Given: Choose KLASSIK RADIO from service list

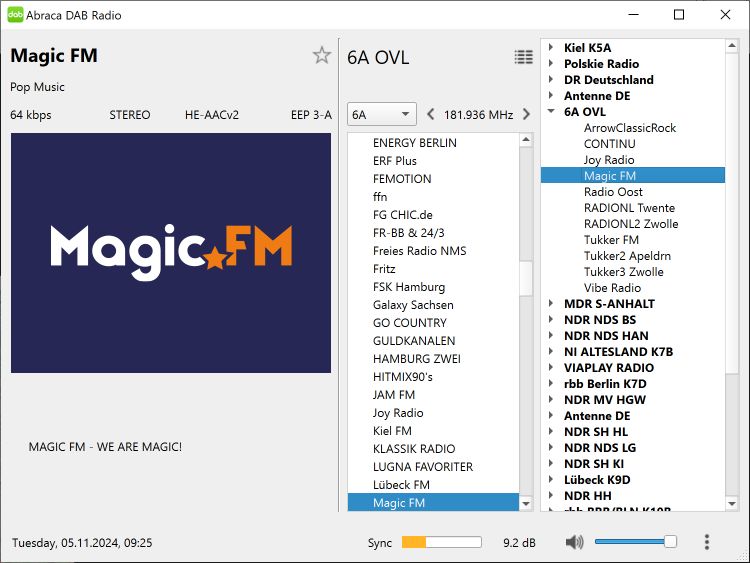Looking at the screenshot, I should 413,449.
